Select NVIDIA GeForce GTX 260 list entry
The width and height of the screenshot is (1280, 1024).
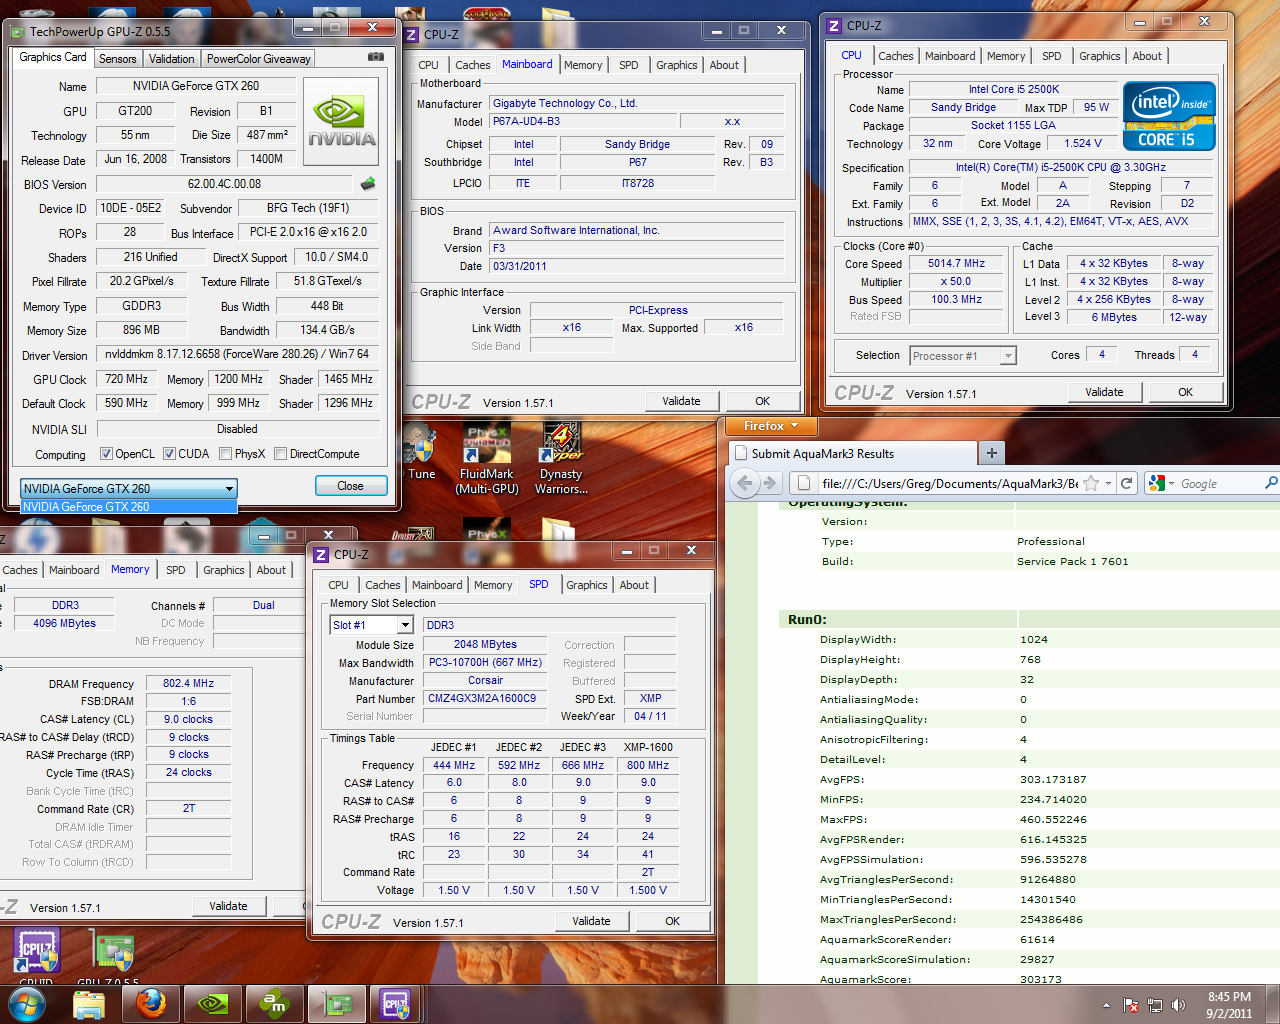[x=128, y=507]
